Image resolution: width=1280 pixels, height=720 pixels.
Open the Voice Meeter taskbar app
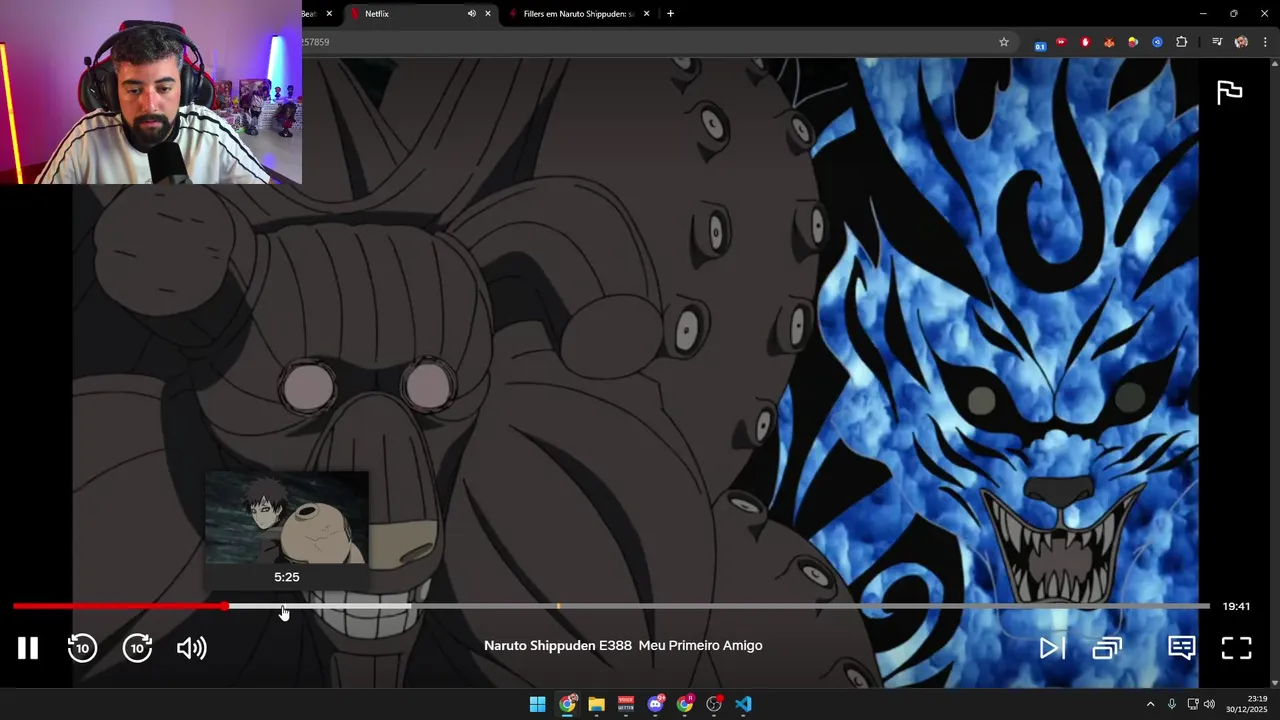click(x=626, y=704)
